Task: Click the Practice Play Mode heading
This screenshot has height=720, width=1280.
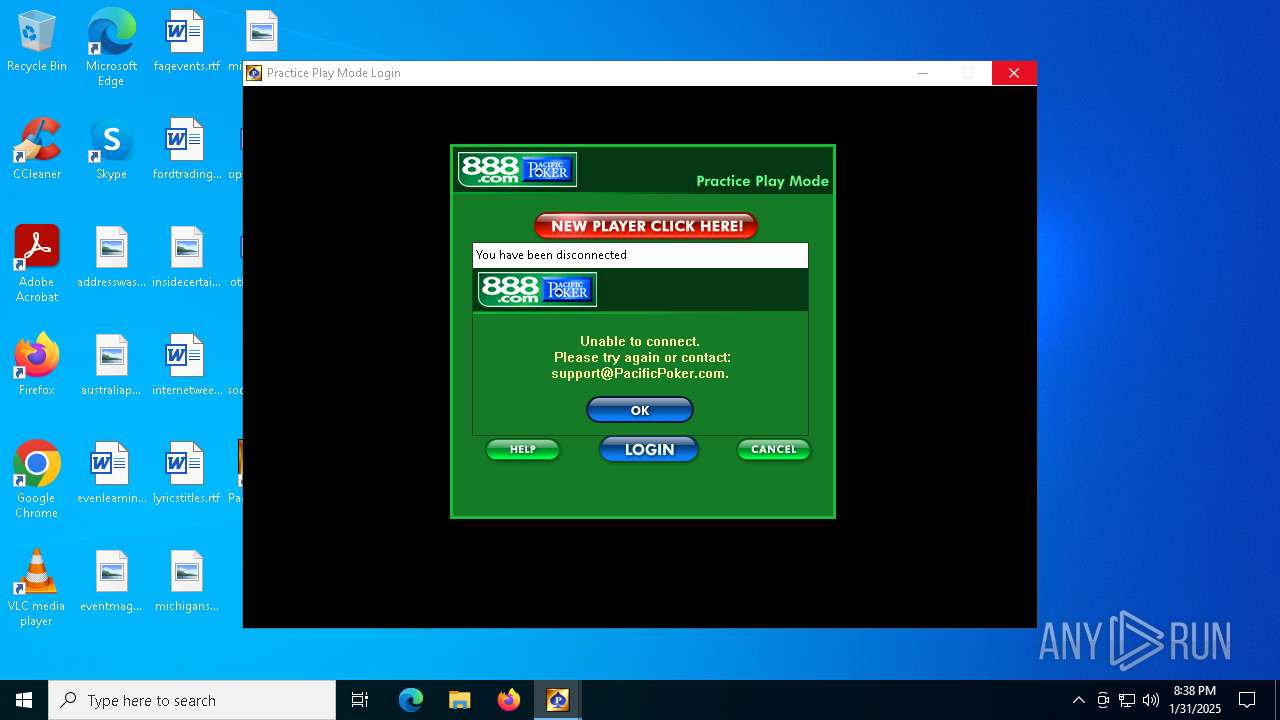Action: click(x=762, y=181)
